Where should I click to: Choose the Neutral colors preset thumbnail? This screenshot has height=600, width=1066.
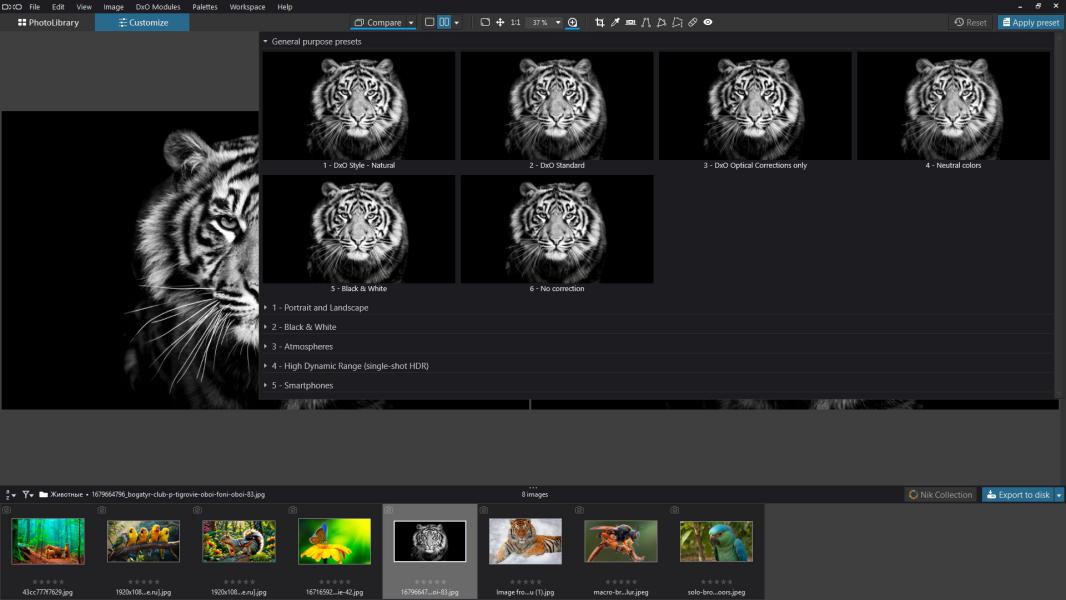click(953, 106)
